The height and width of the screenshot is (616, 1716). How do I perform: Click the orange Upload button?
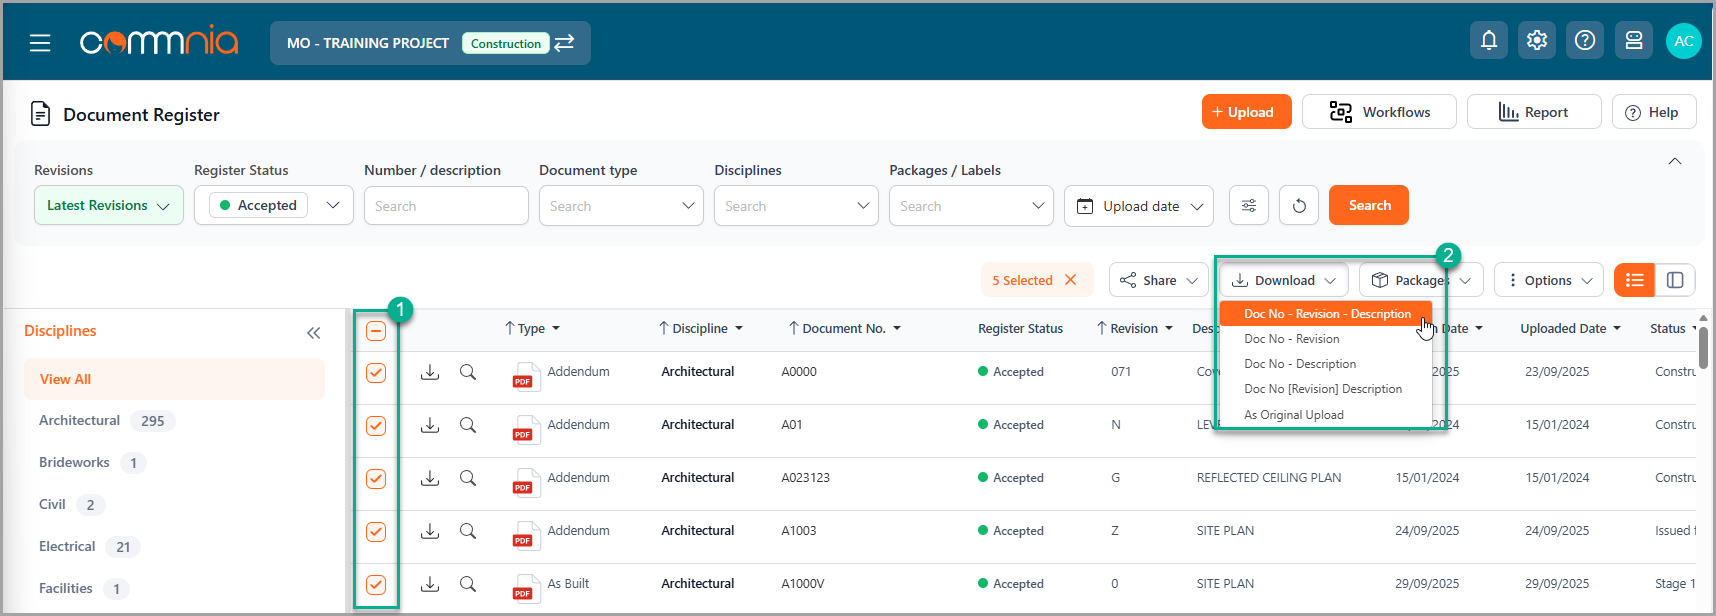pyautogui.click(x=1246, y=112)
